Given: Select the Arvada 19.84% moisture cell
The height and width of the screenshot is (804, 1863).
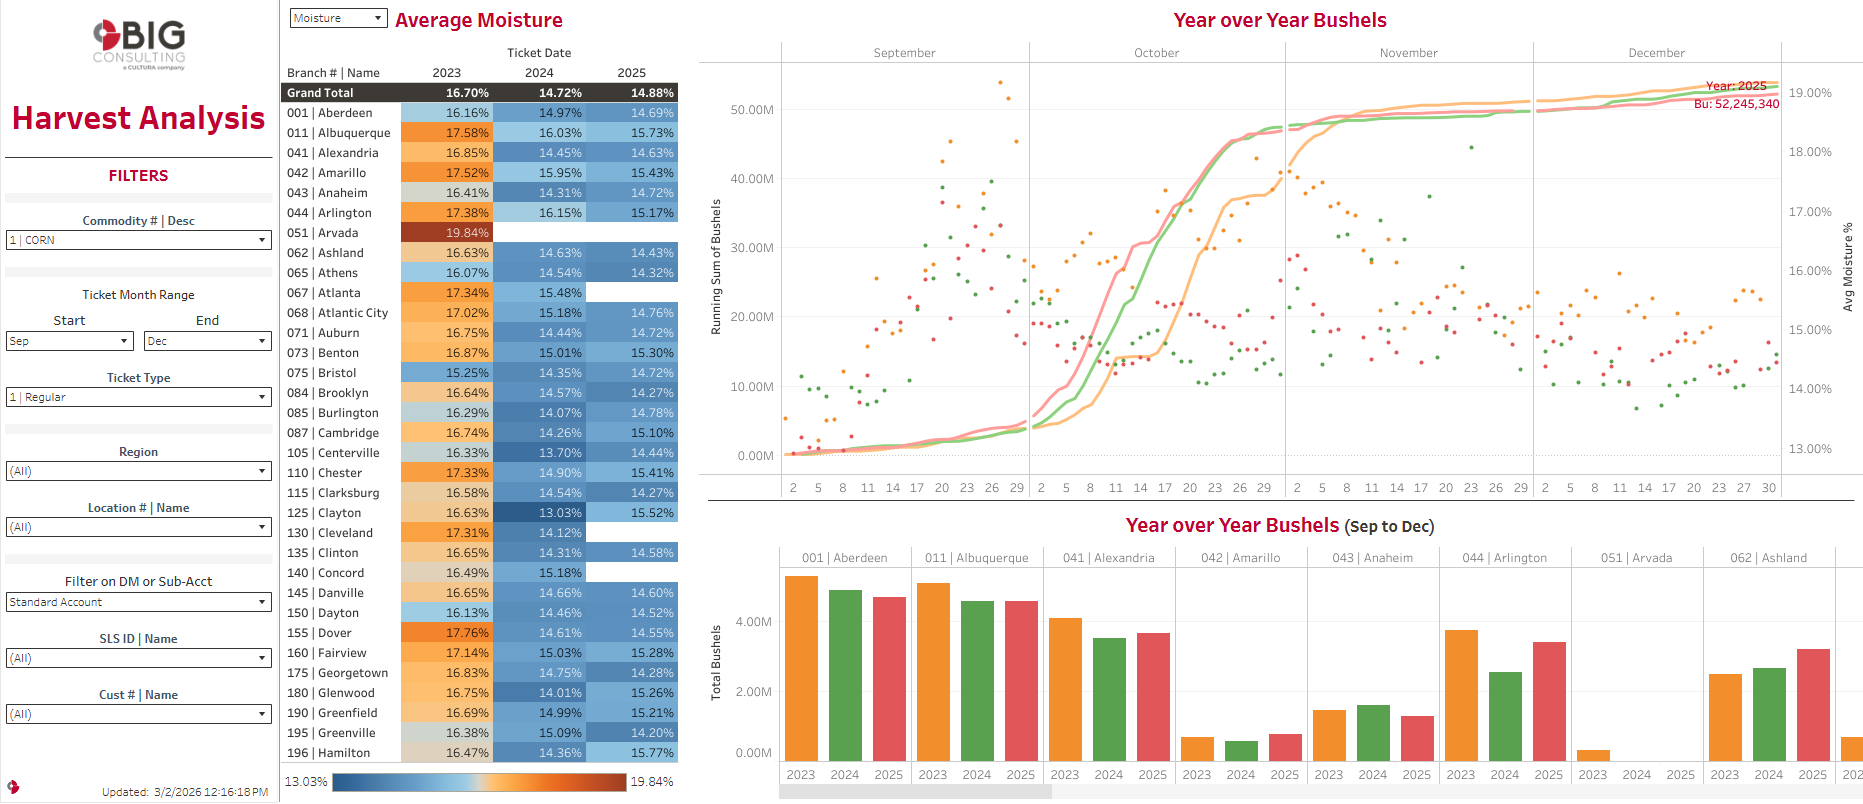Looking at the screenshot, I should click(447, 233).
